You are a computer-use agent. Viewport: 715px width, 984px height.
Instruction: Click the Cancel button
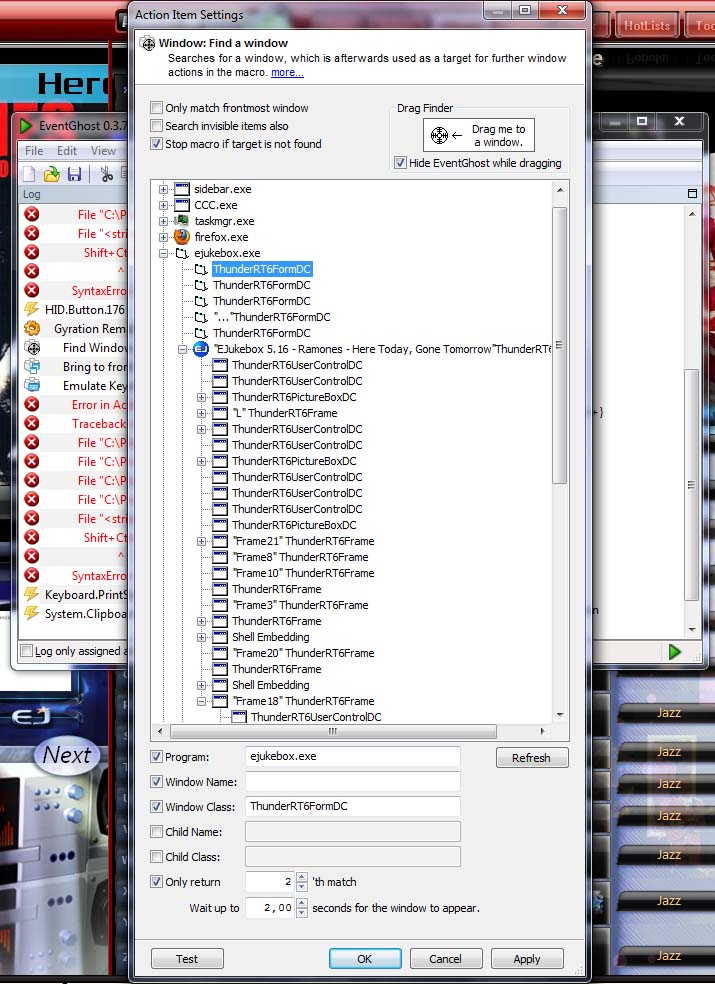(446, 959)
